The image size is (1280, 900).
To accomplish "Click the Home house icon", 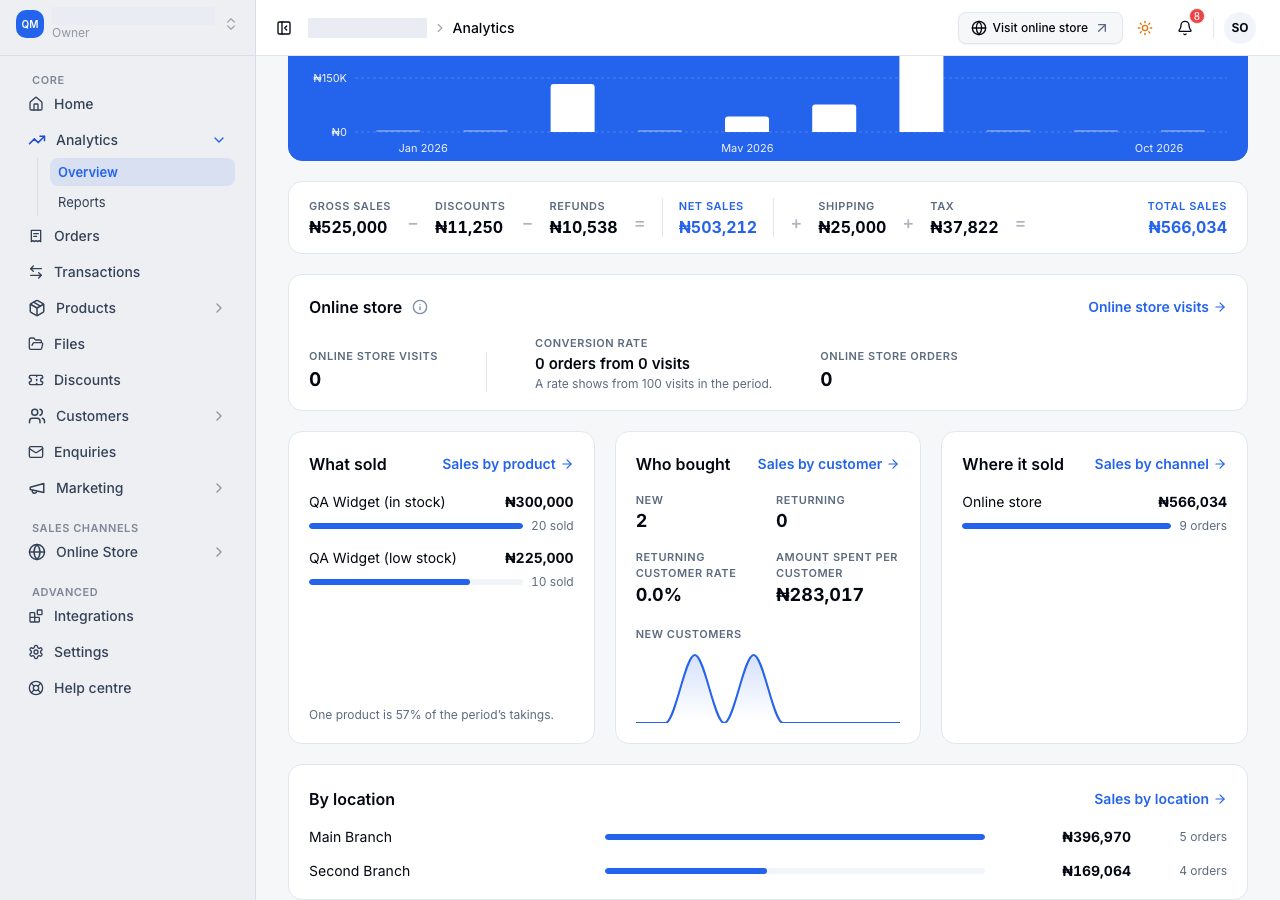I will (x=36, y=104).
